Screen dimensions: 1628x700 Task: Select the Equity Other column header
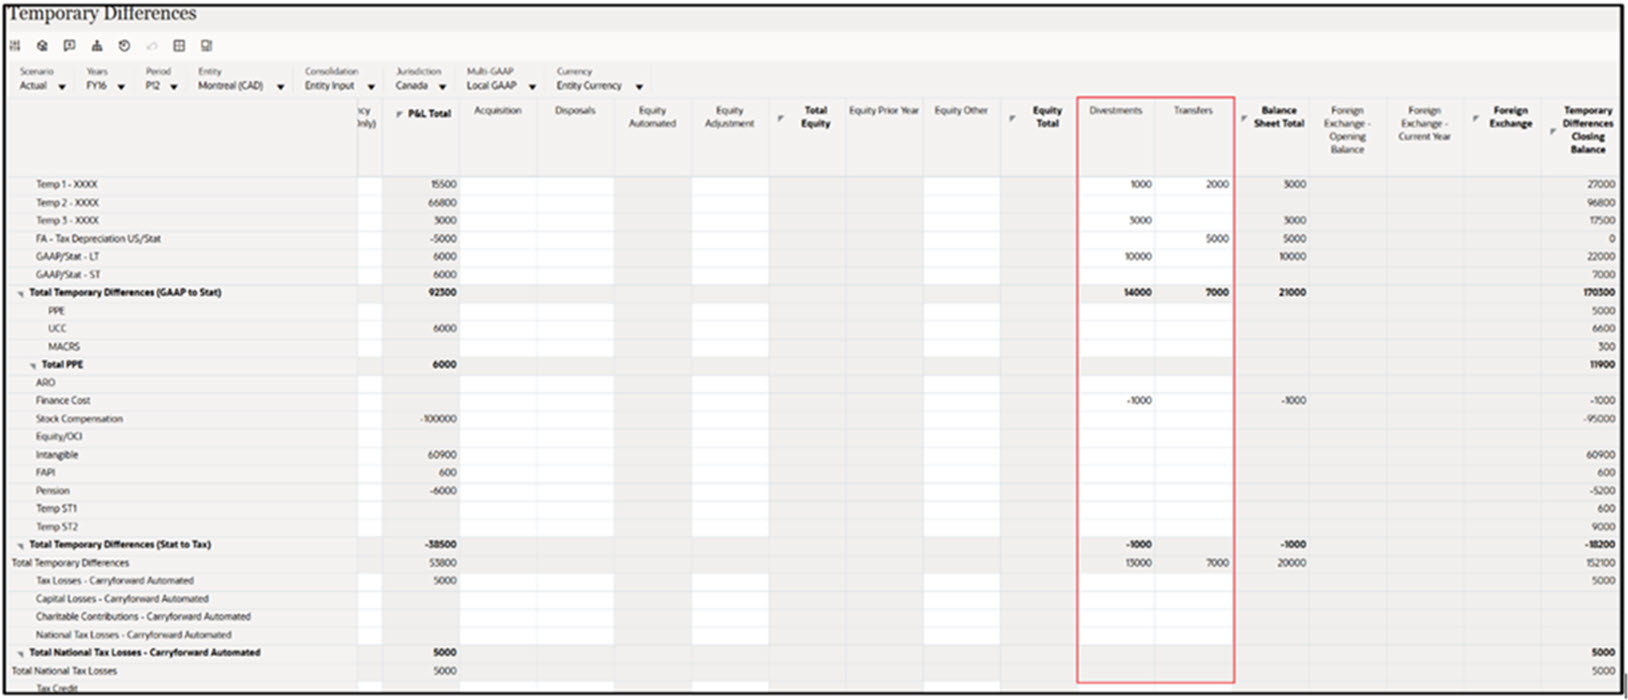click(961, 111)
